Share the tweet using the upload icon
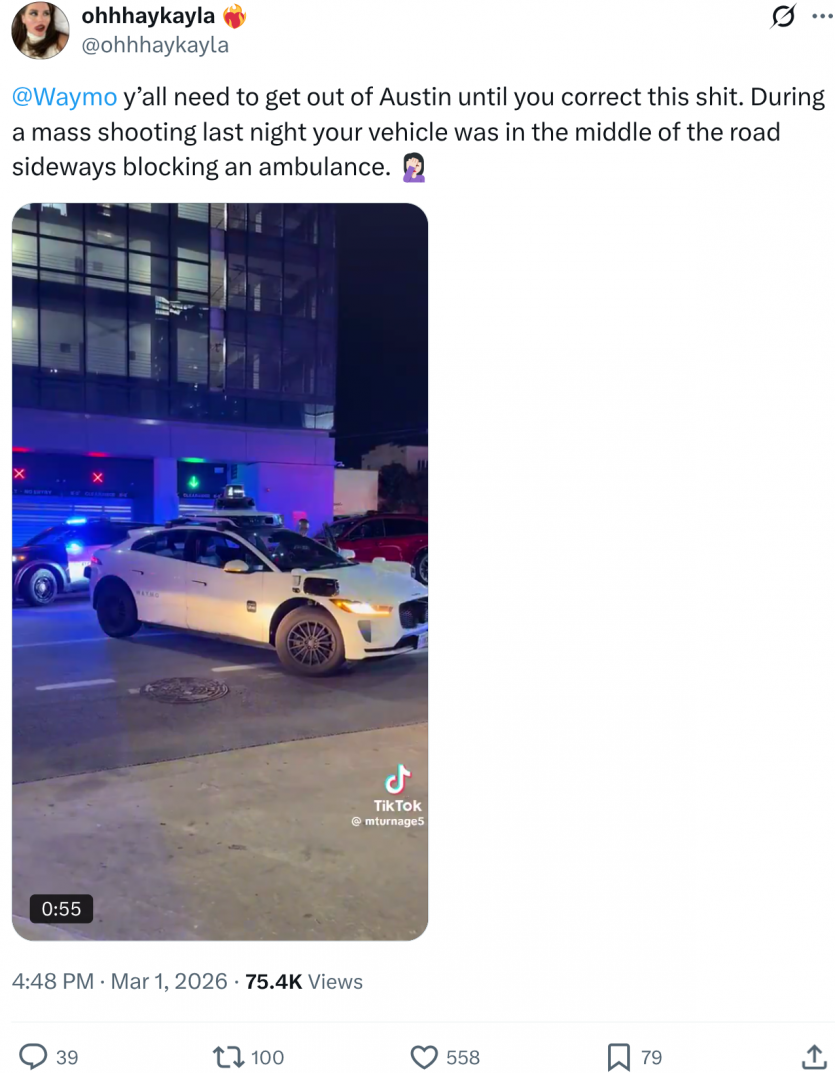Screen dimensions: 835x1073 tap(814, 1056)
